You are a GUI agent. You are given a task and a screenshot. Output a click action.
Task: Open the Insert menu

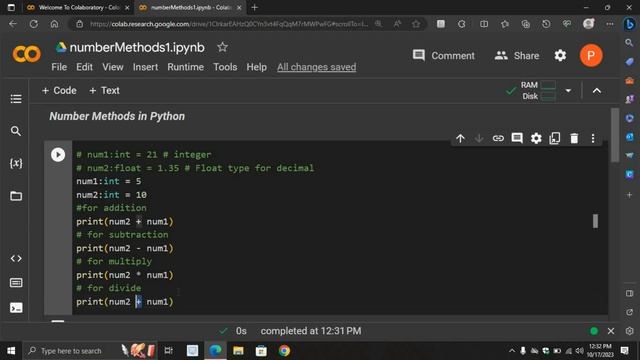[145, 67]
